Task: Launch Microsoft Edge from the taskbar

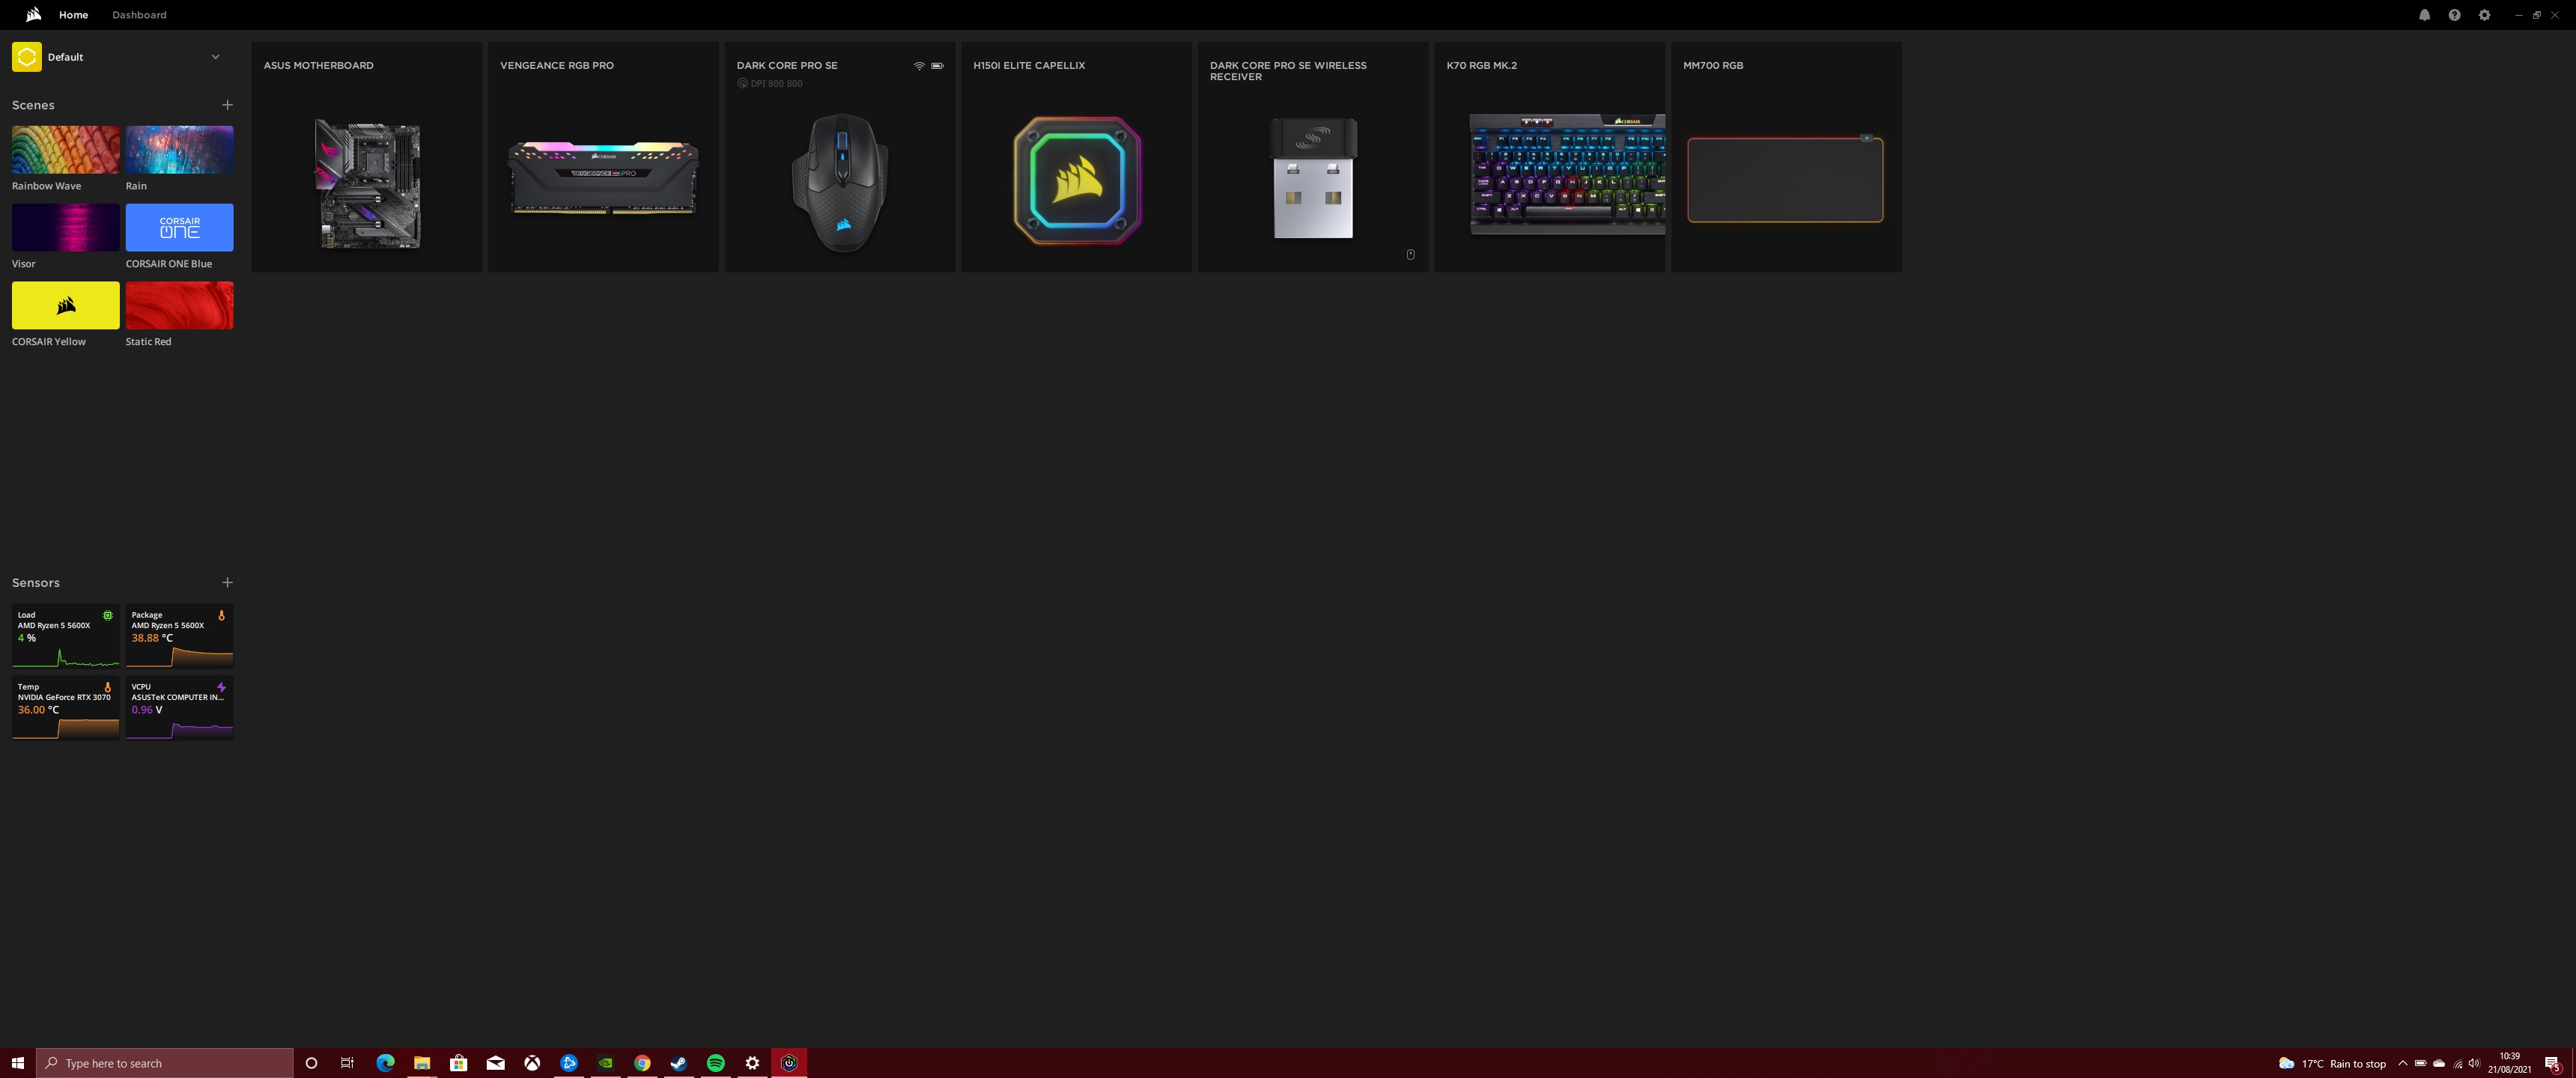Action: point(385,1063)
